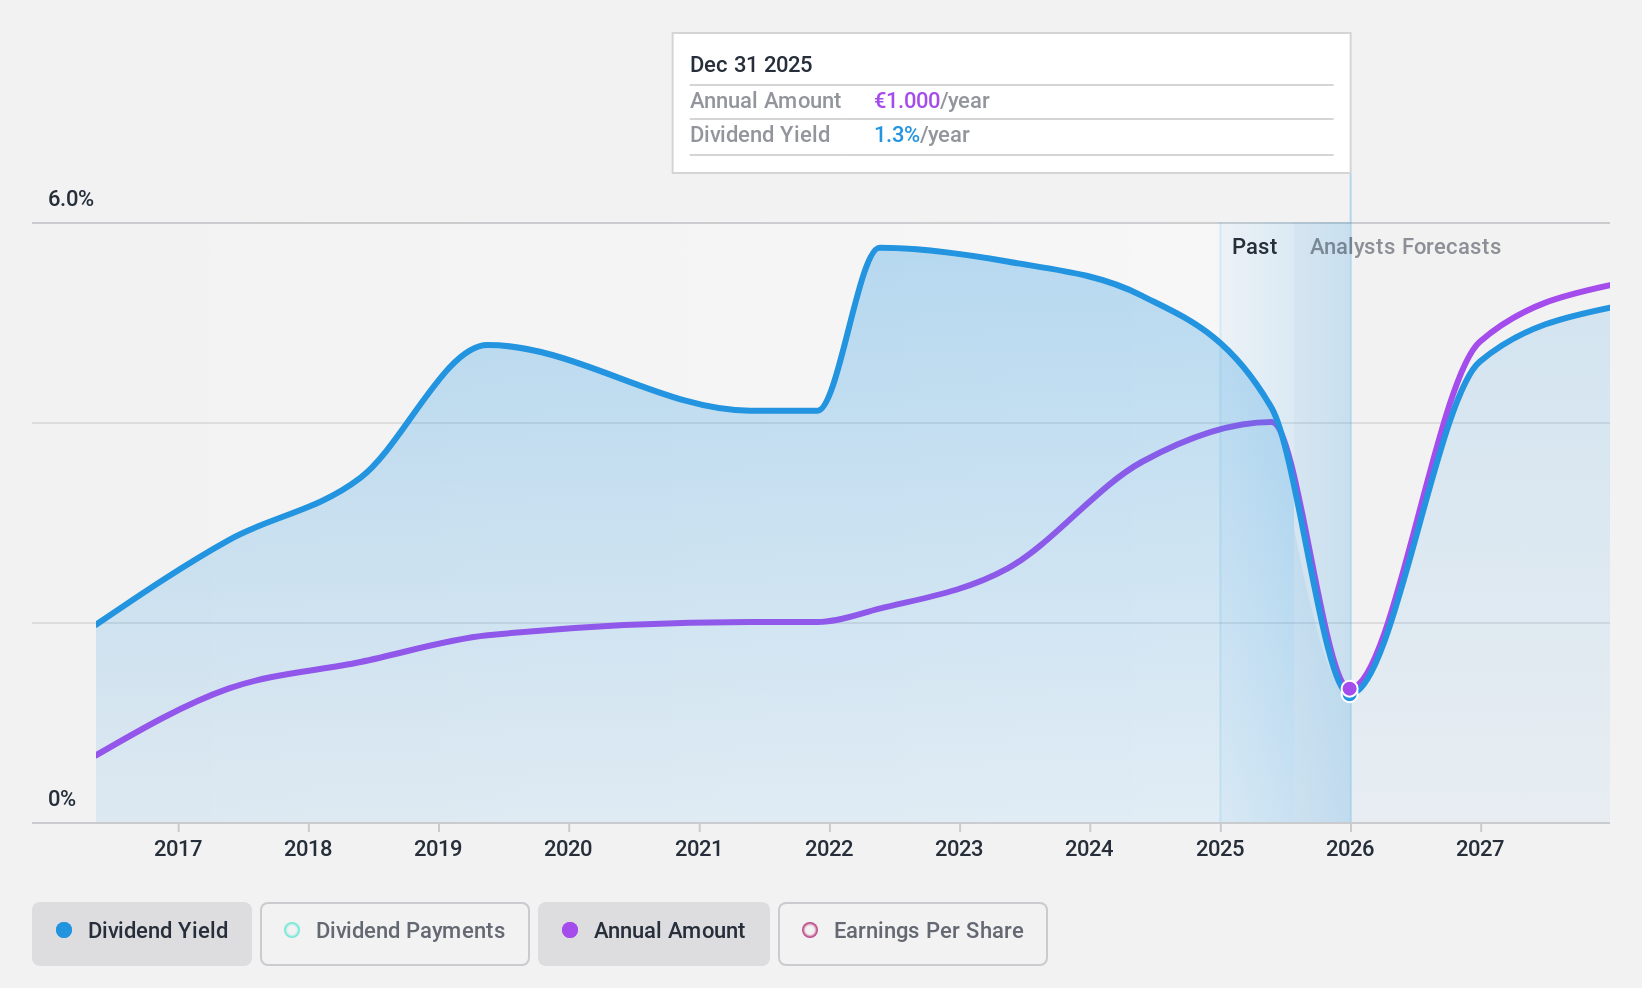Enable the Earnings Per Share series
This screenshot has height=988, width=1642.
[913, 934]
